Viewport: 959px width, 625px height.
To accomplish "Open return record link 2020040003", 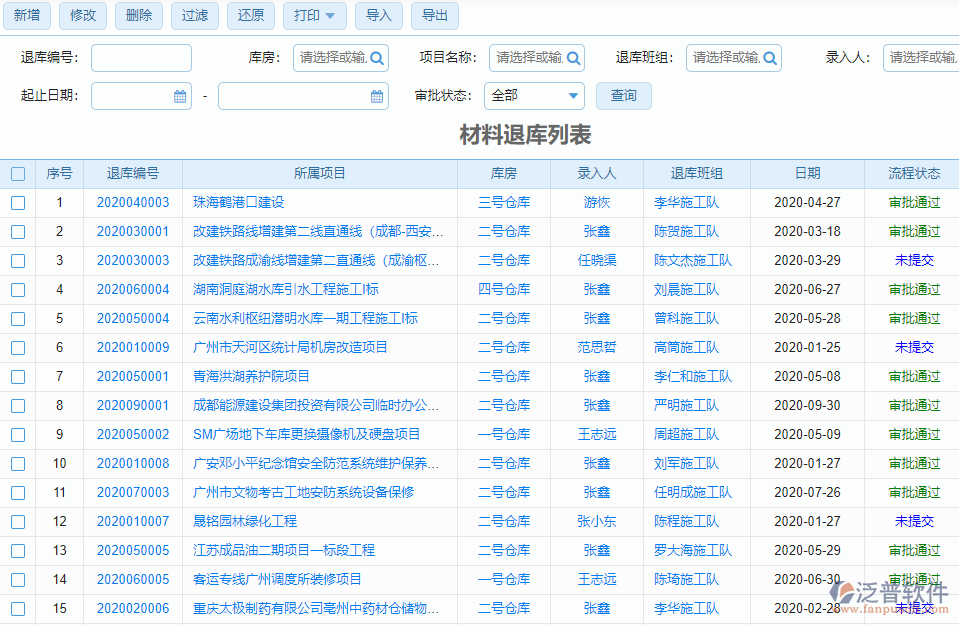I will (133, 203).
